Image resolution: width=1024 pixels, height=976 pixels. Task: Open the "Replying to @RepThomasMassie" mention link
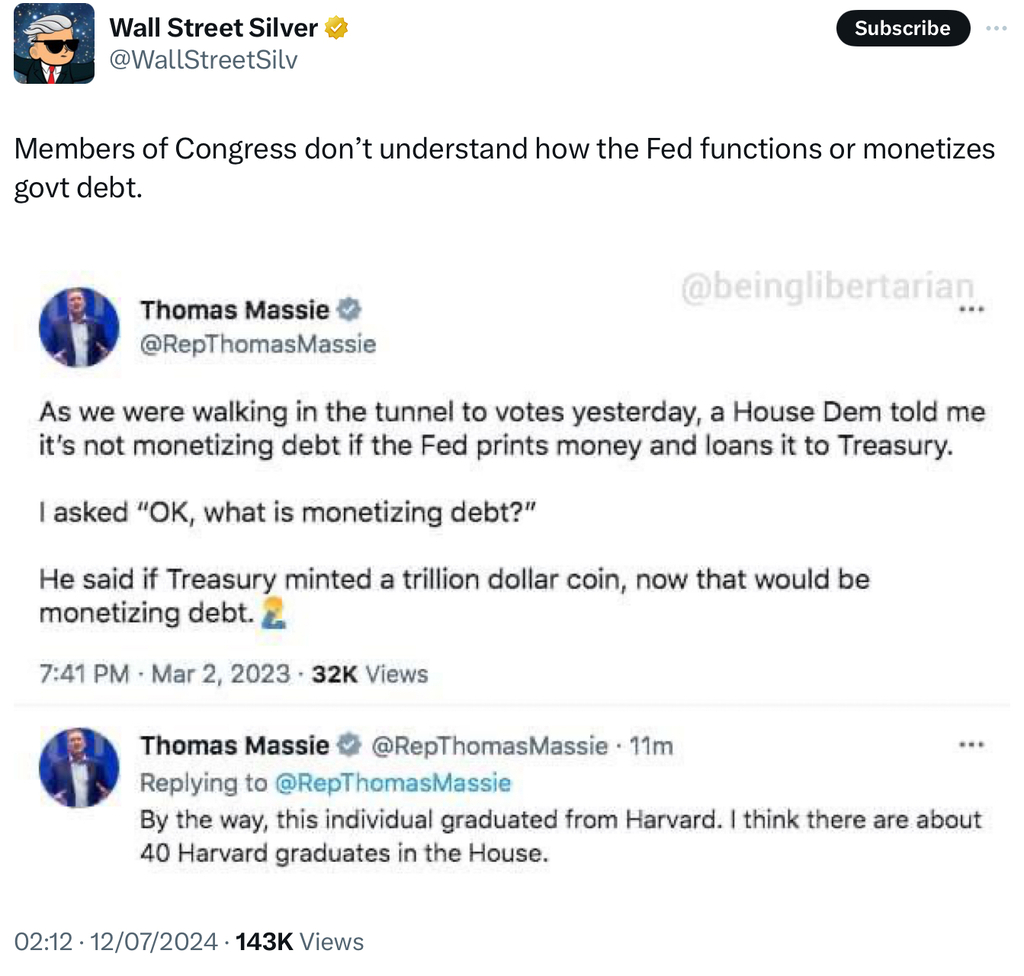(x=389, y=782)
